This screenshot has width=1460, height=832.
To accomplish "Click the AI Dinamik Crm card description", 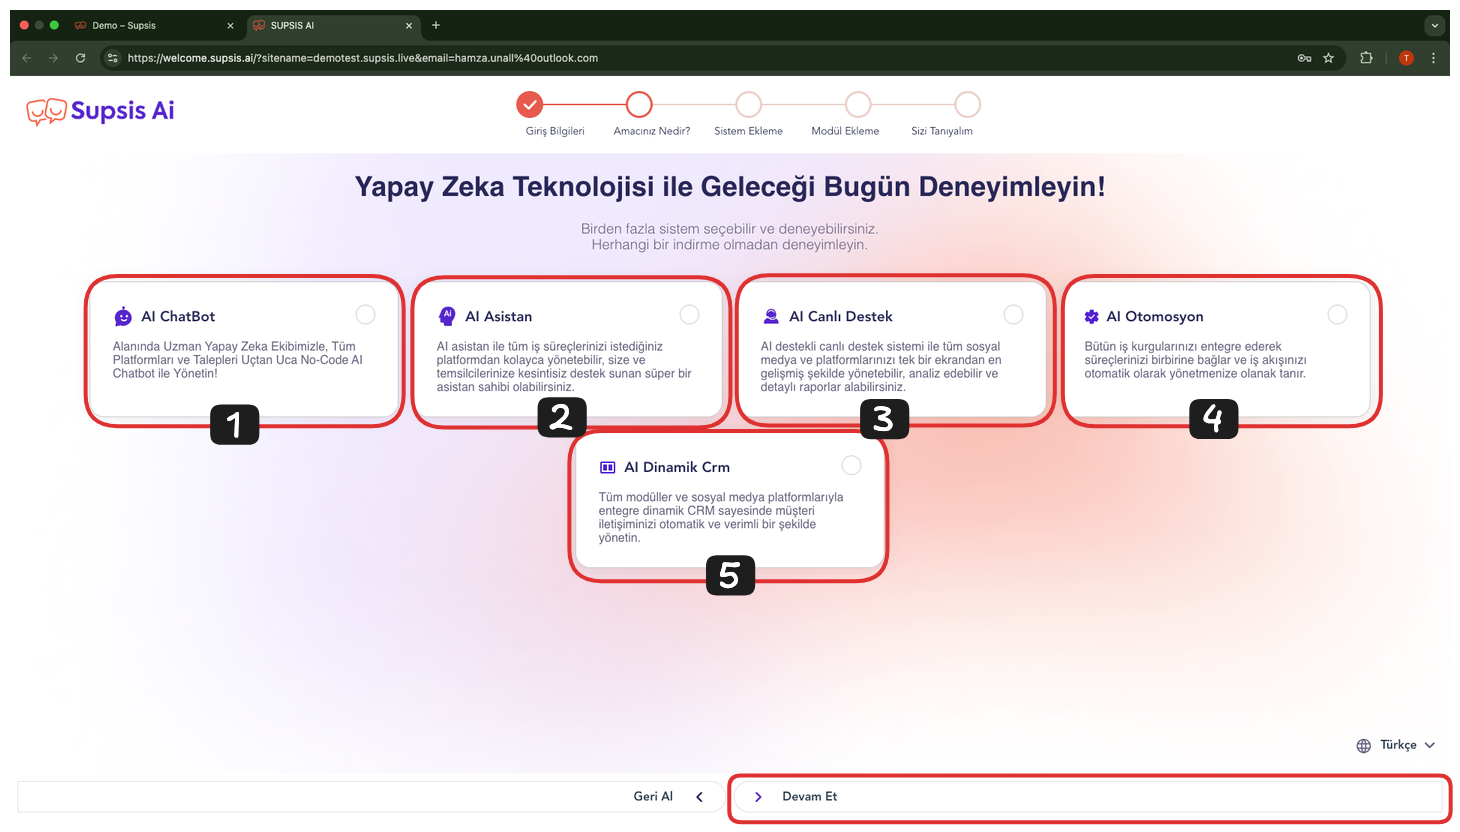I will coord(721,517).
